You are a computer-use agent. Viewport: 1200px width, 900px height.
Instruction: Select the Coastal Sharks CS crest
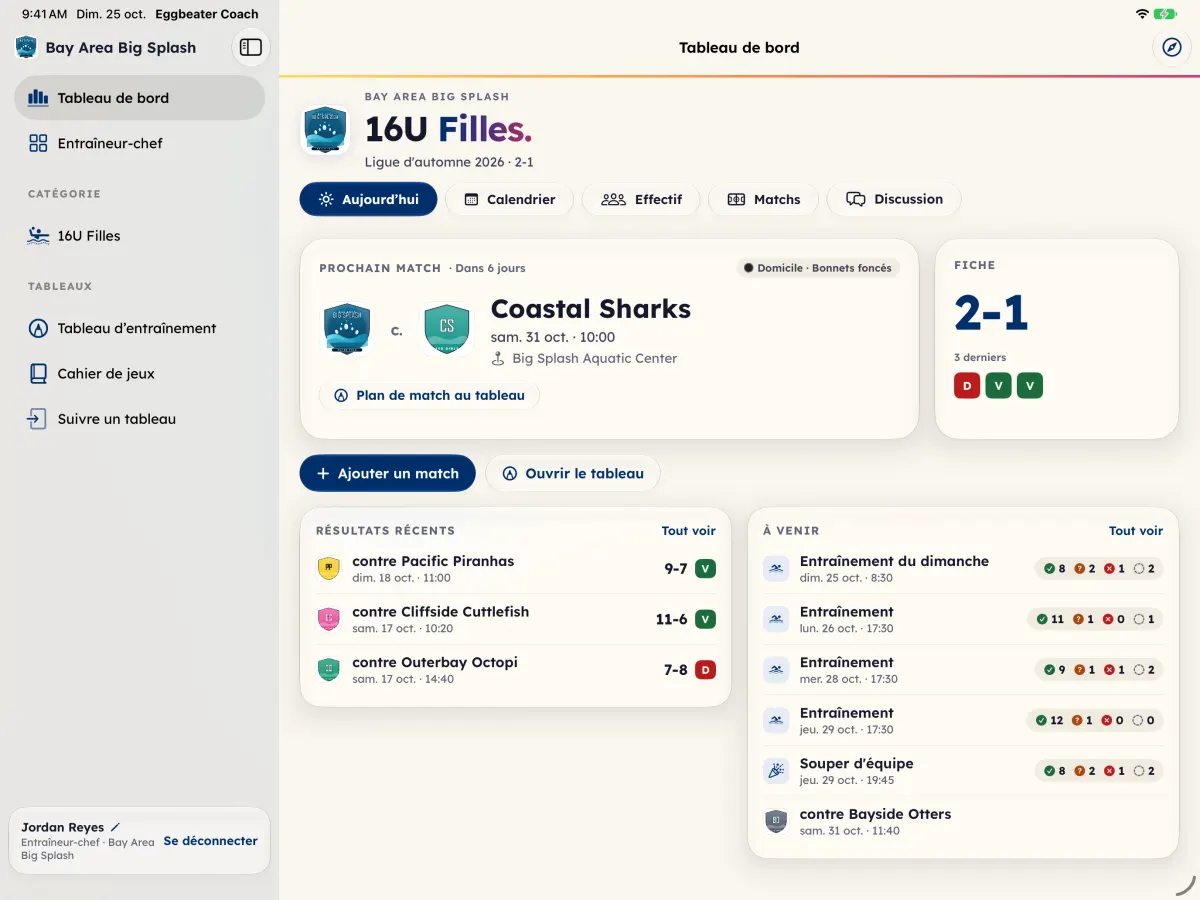[446, 329]
